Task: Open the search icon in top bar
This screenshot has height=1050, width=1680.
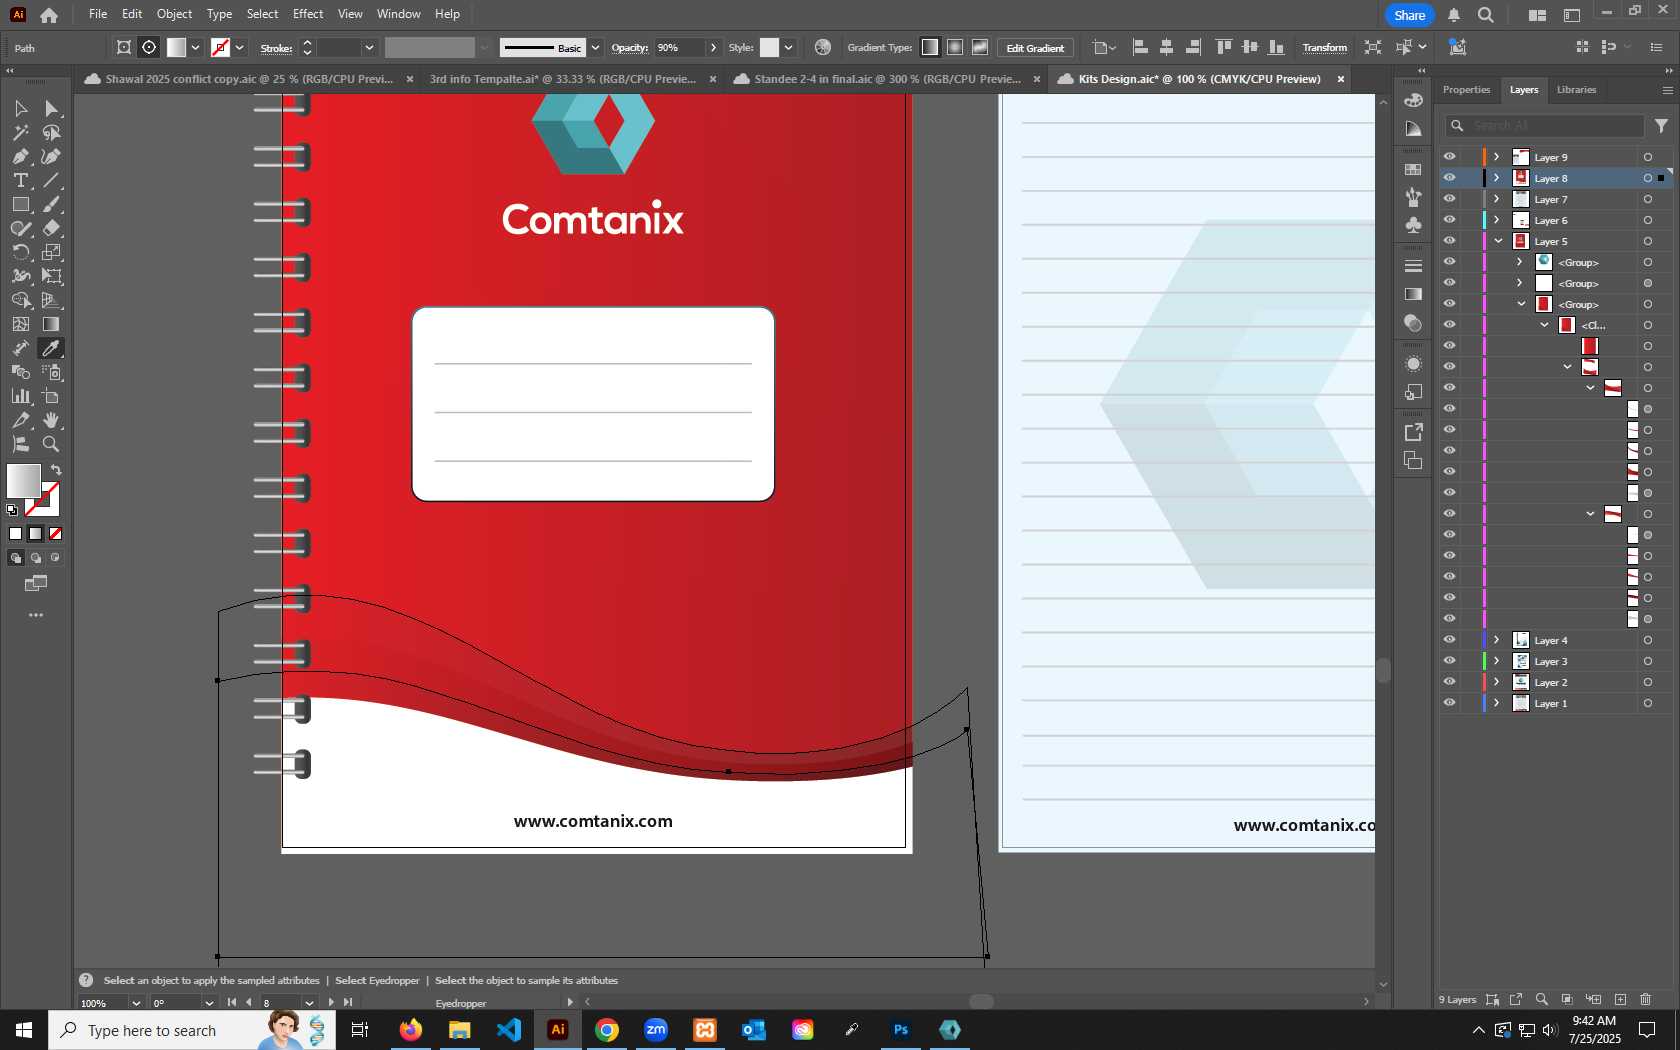Action: (1486, 15)
